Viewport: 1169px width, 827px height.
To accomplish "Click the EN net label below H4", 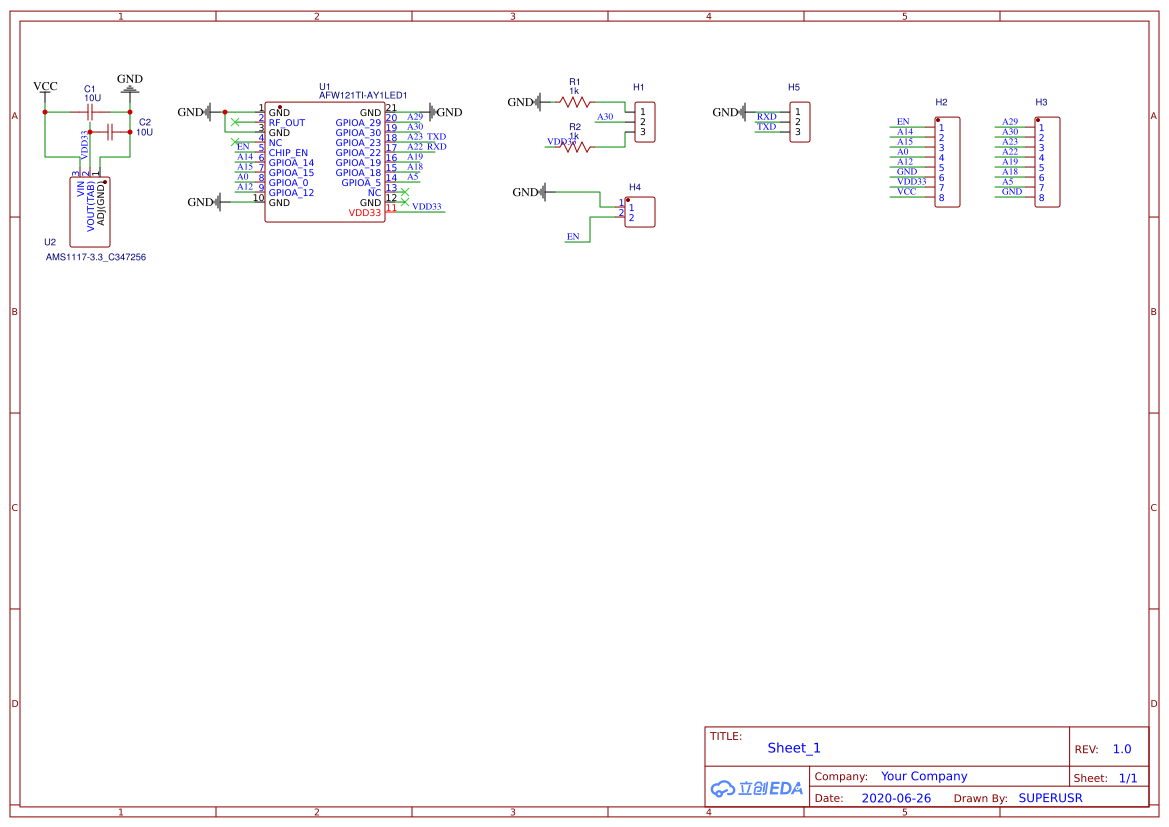I will (x=573, y=236).
